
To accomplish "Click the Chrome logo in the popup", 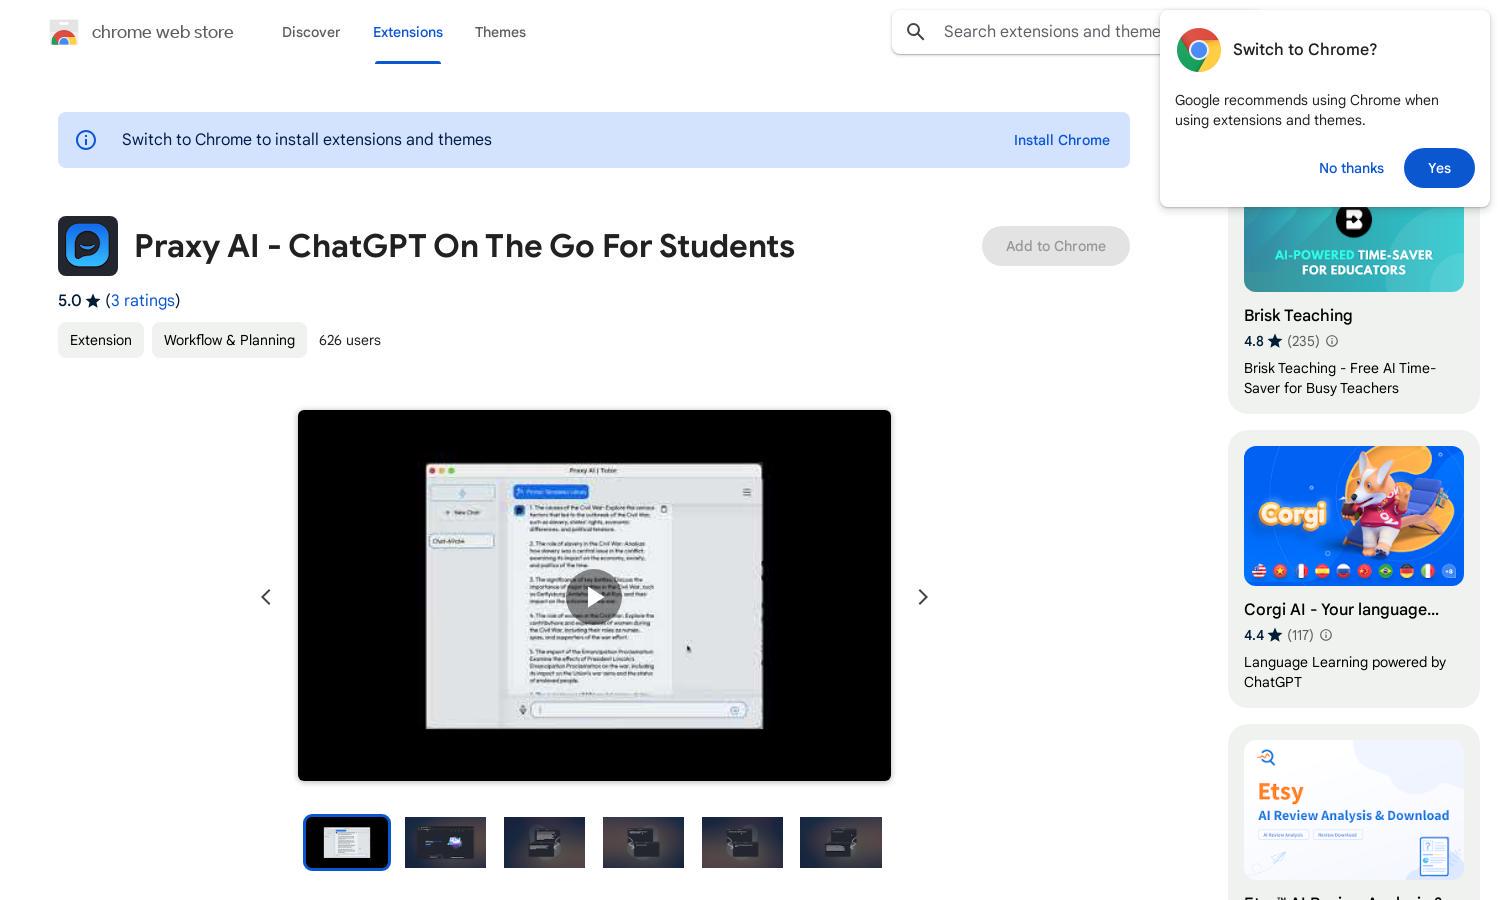I will pyautogui.click(x=1198, y=50).
